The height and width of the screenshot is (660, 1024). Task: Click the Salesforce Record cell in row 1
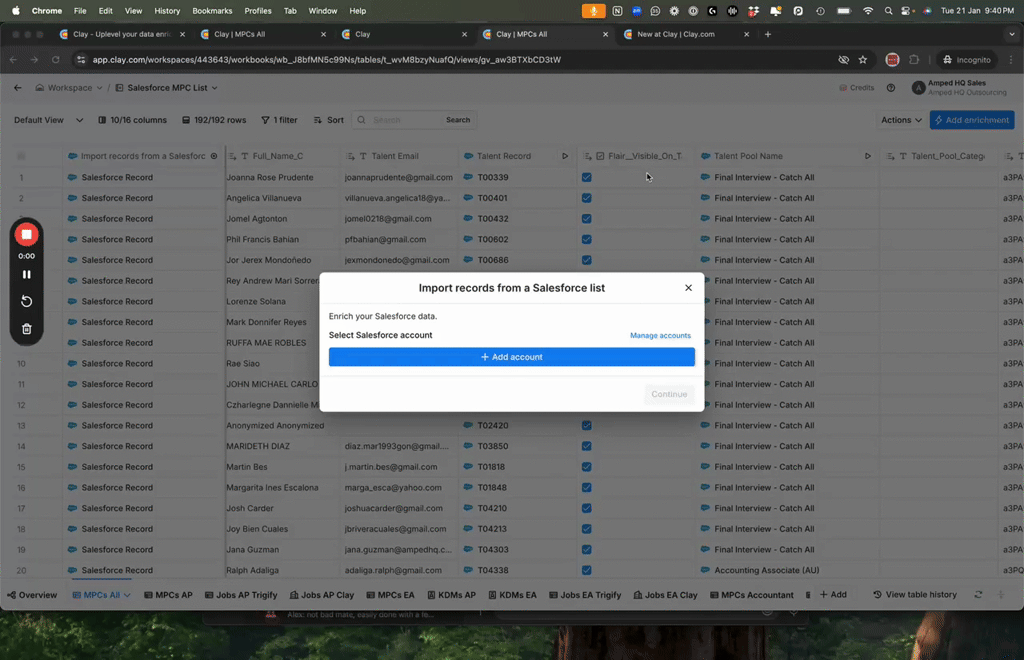click(144, 178)
